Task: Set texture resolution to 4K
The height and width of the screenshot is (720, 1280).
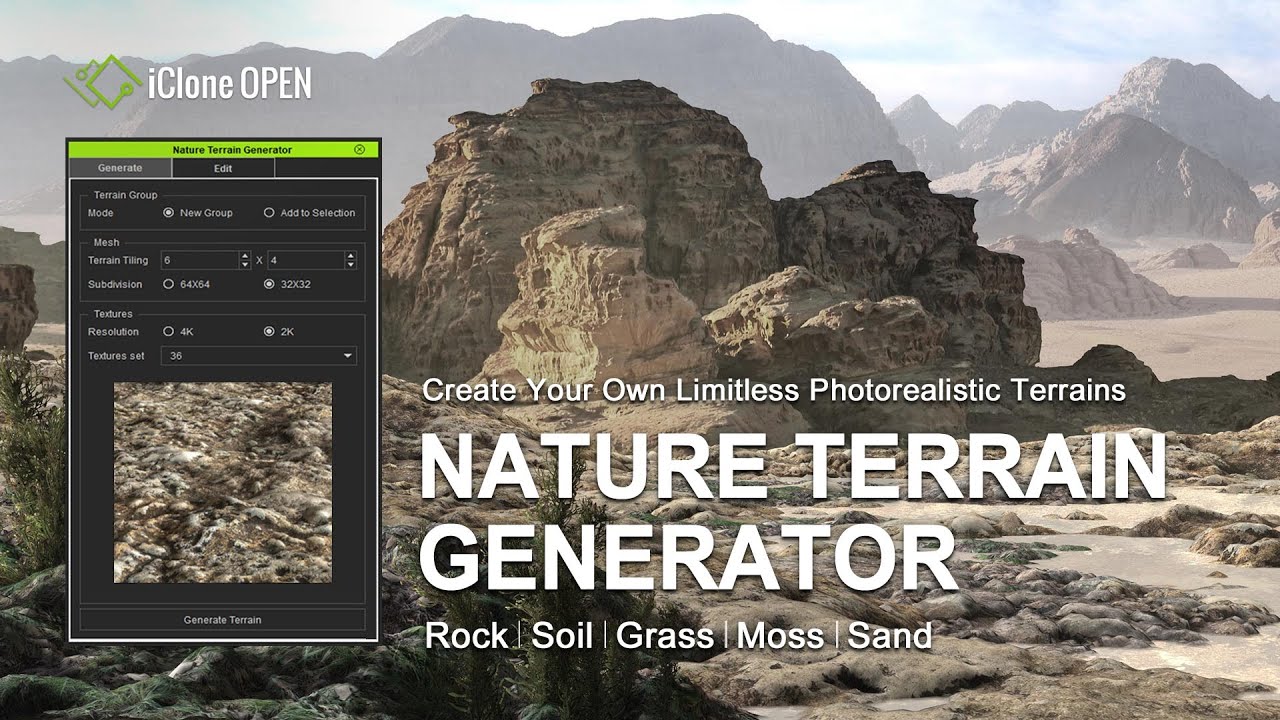Action: click(x=168, y=331)
